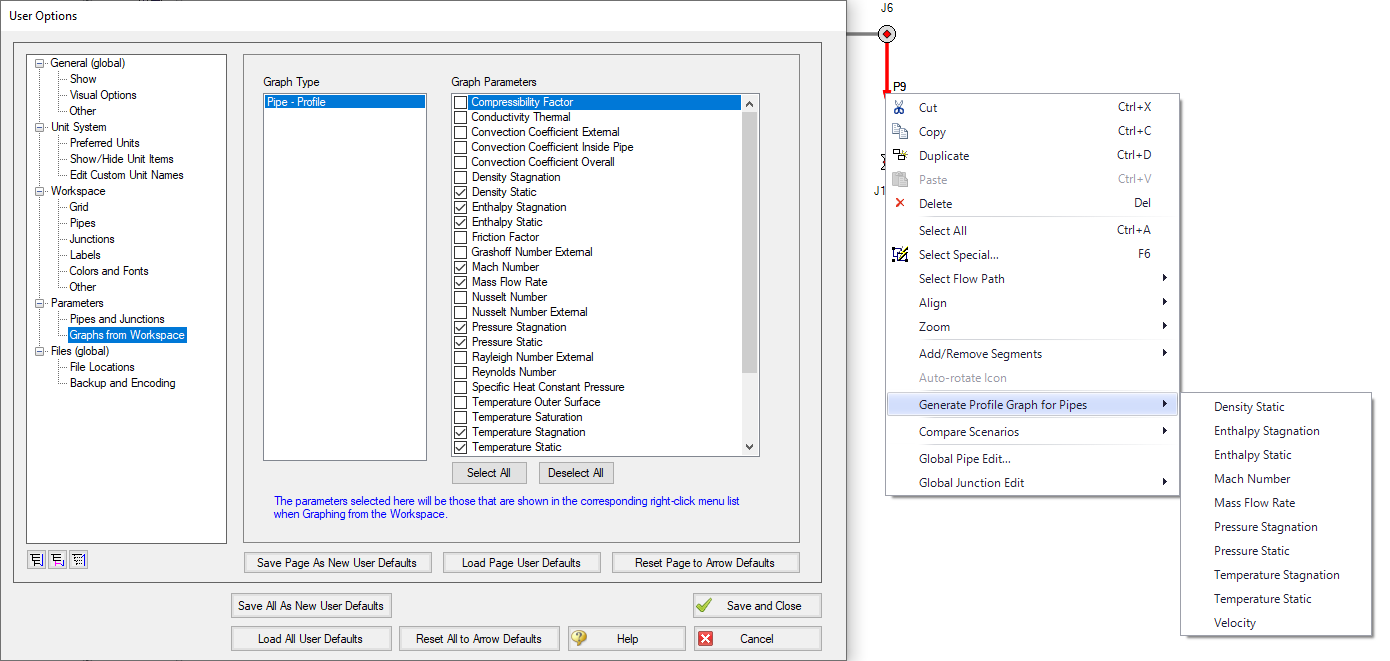Uncheck Density Static in Graph Parameters

pyautogui.click(x=459, y=191)
